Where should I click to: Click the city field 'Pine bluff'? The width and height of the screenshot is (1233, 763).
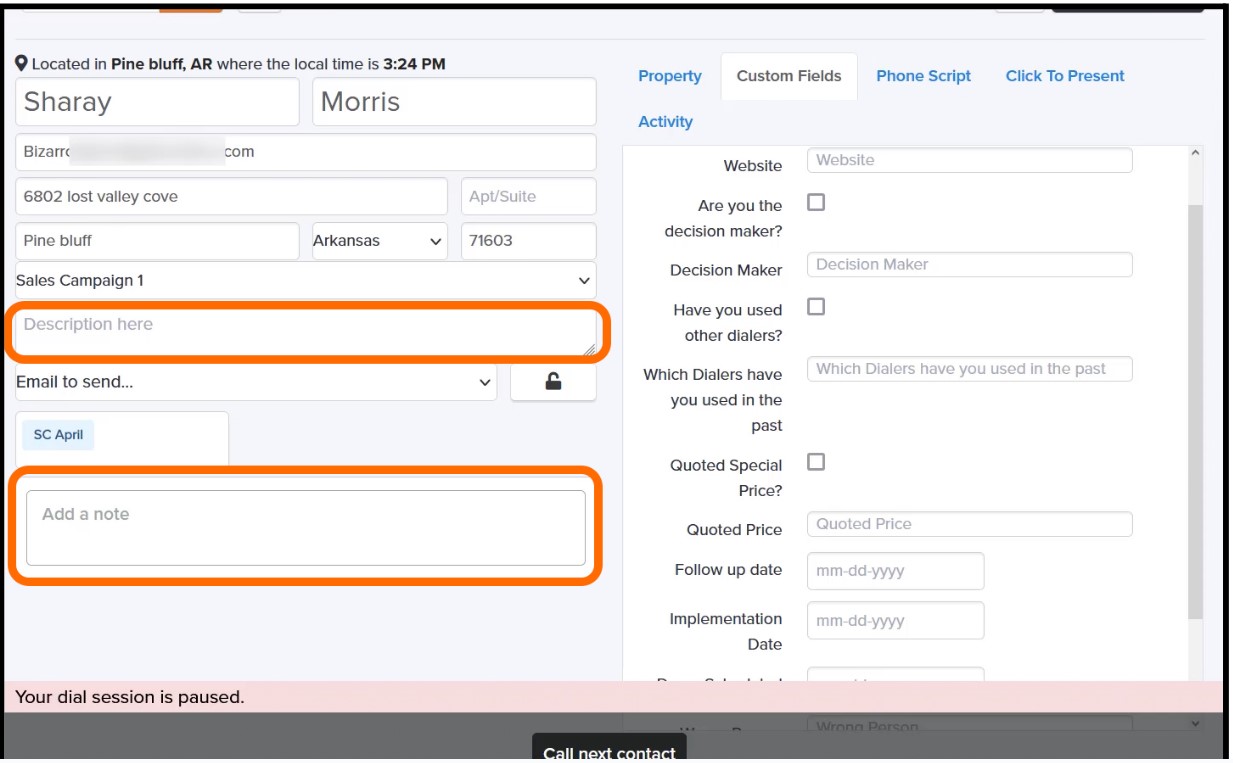click(x=158, y=241)
